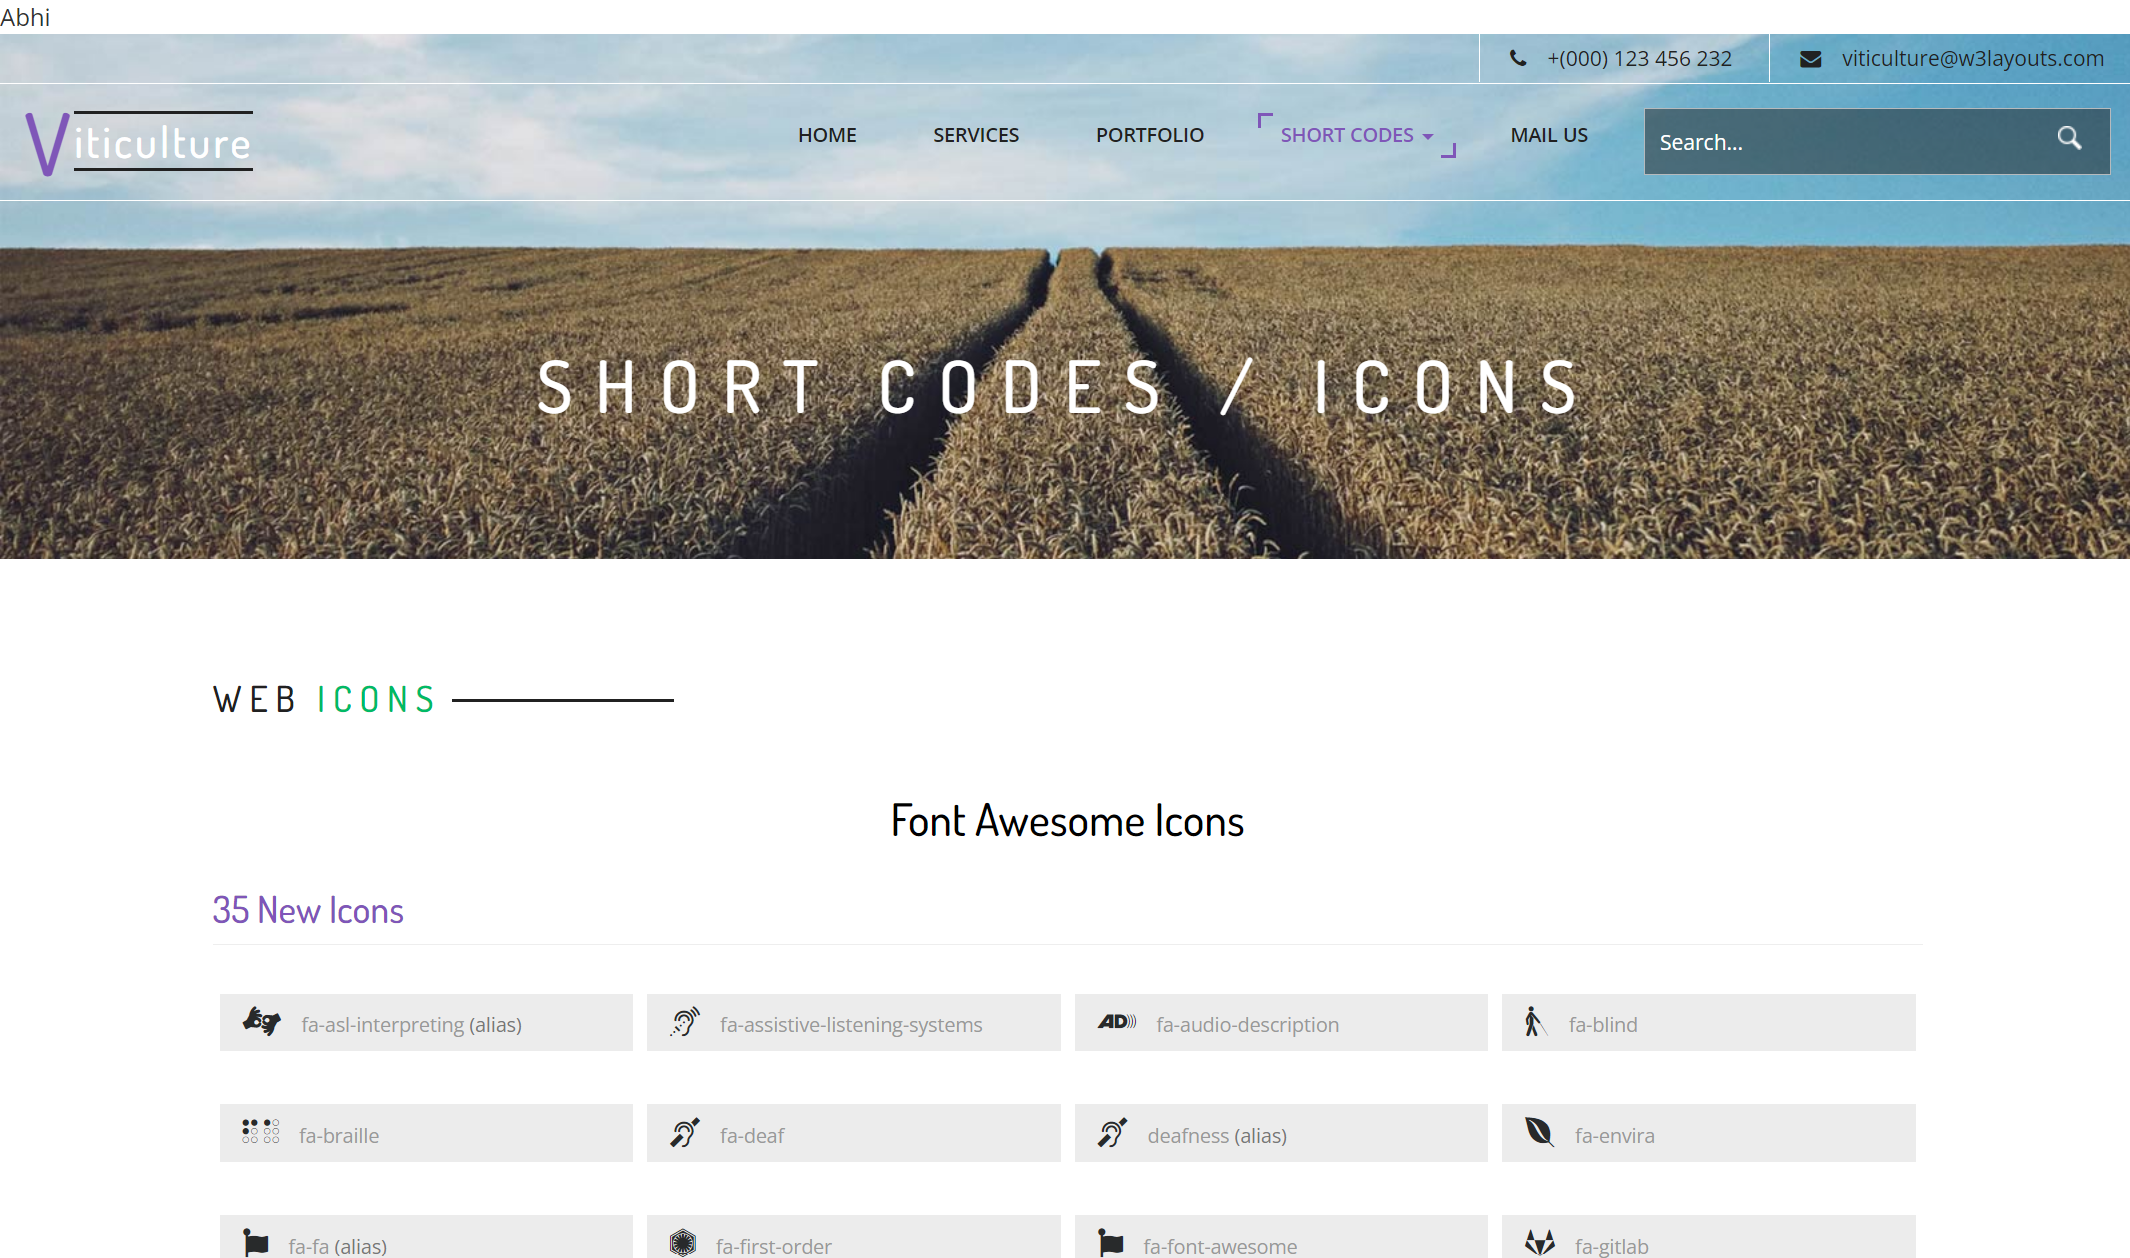Click the fa-gitlab fox icon

[1540, 1243]
